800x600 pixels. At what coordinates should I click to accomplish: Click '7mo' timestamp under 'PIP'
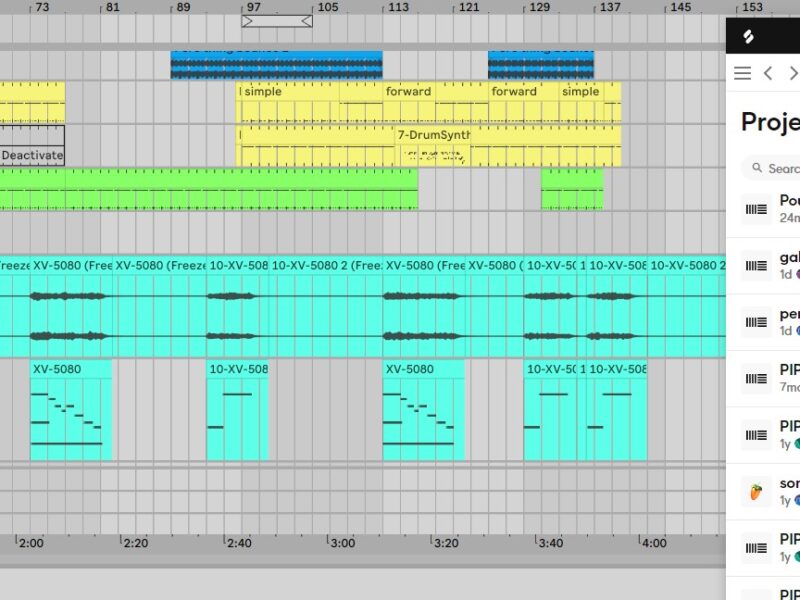tap(790, 387)
